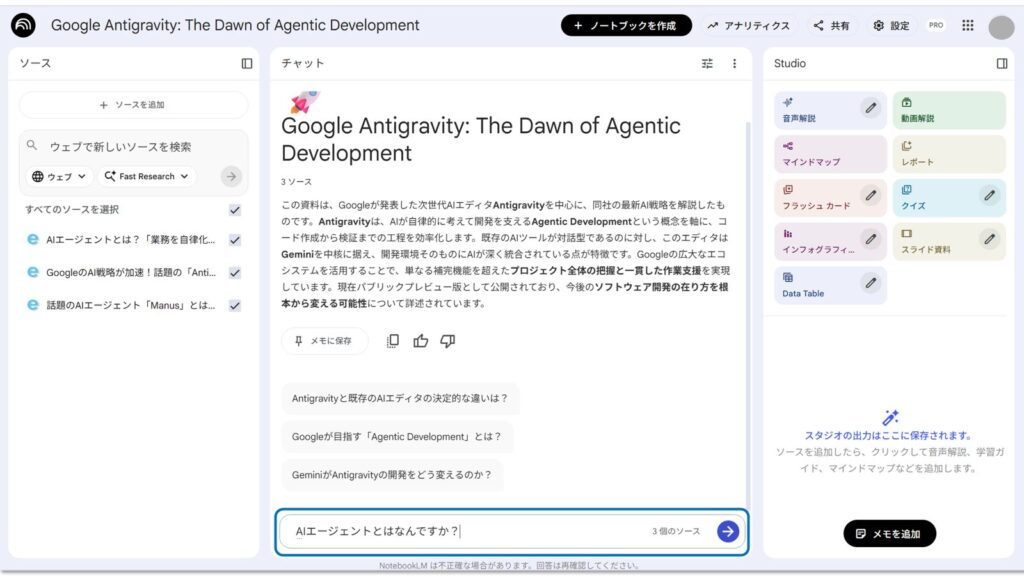Open the 設定 menu in header
This screenshot has width=1024, height=576.
pos(891,26)
